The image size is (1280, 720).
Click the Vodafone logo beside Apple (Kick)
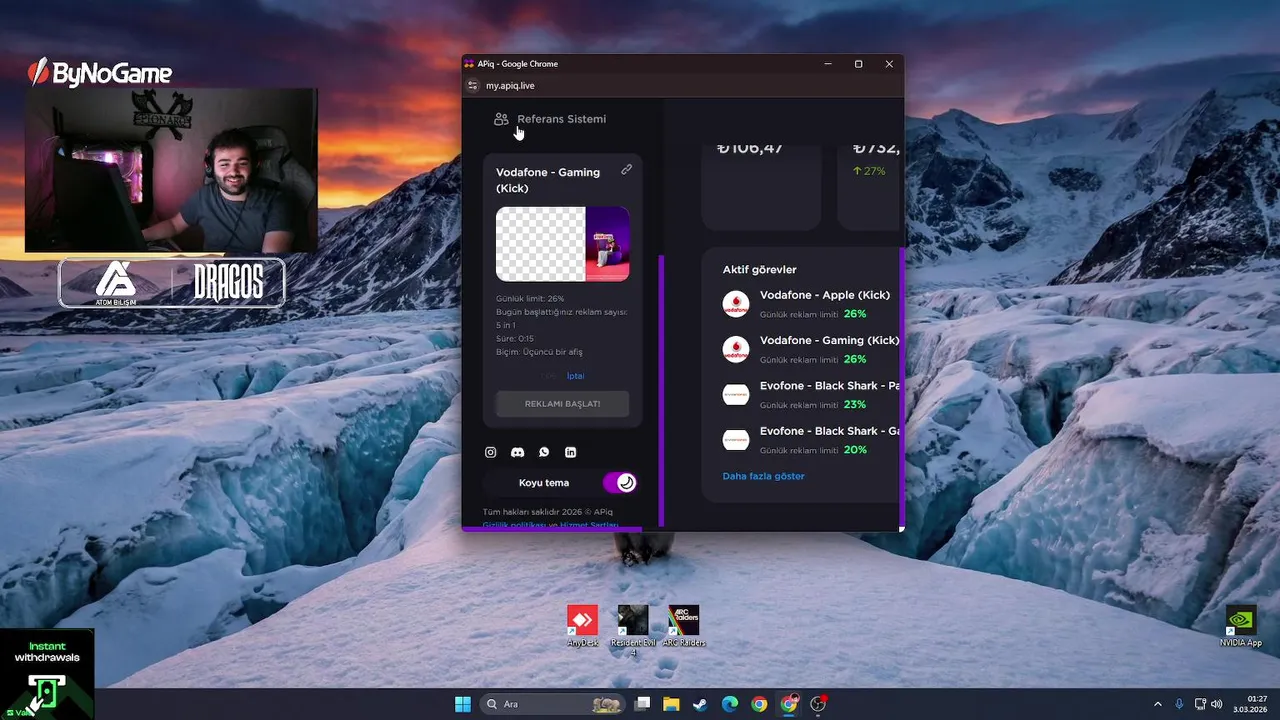pyautogui.click(x=736, y=304)
